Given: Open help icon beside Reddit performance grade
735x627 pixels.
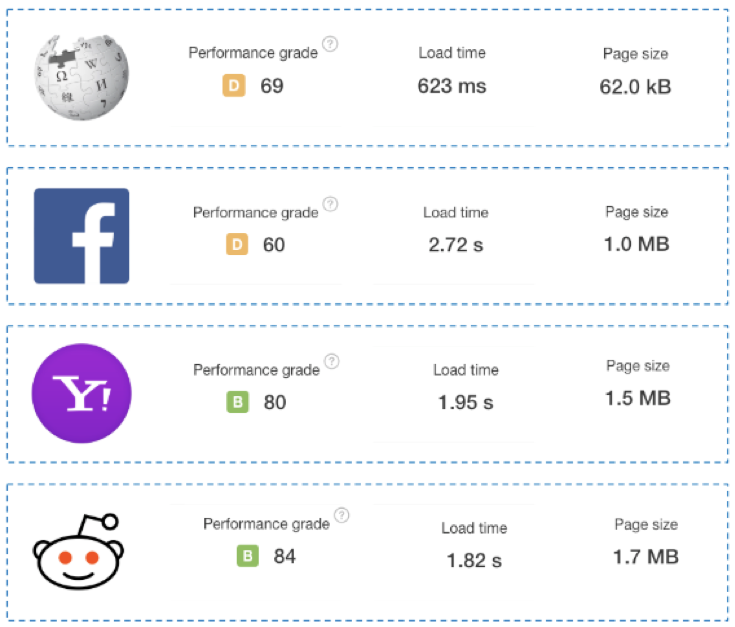Looking at the screenshot, I should click(341, 516).
